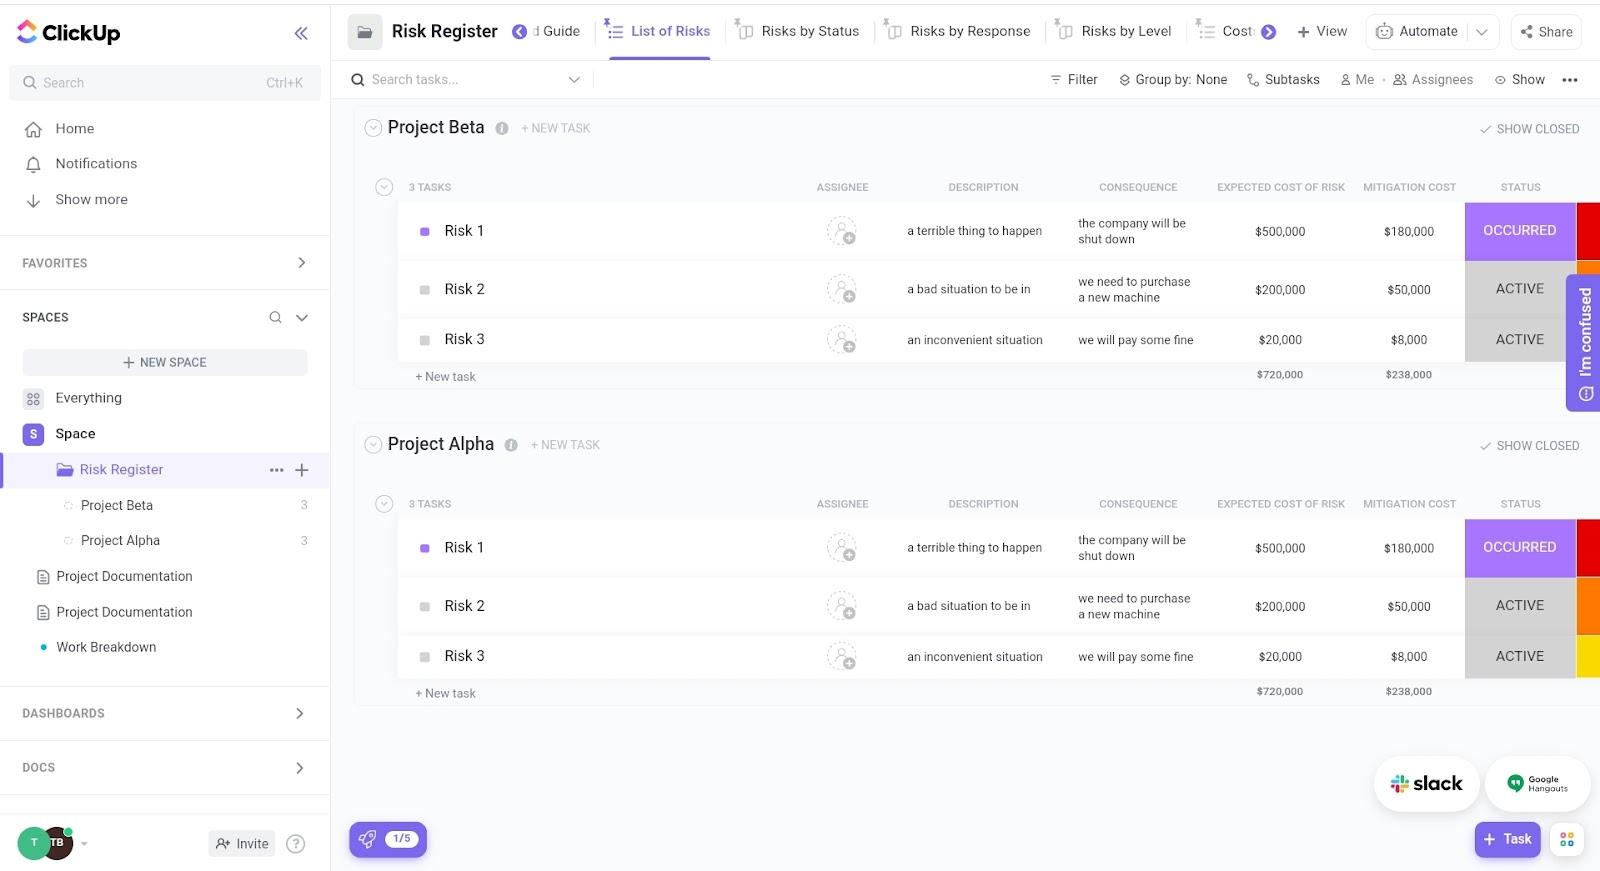The height and width of the screenshot is (871, 1600).
Task: Click the plus icon next to Risk Register folder
Action: 302,470
